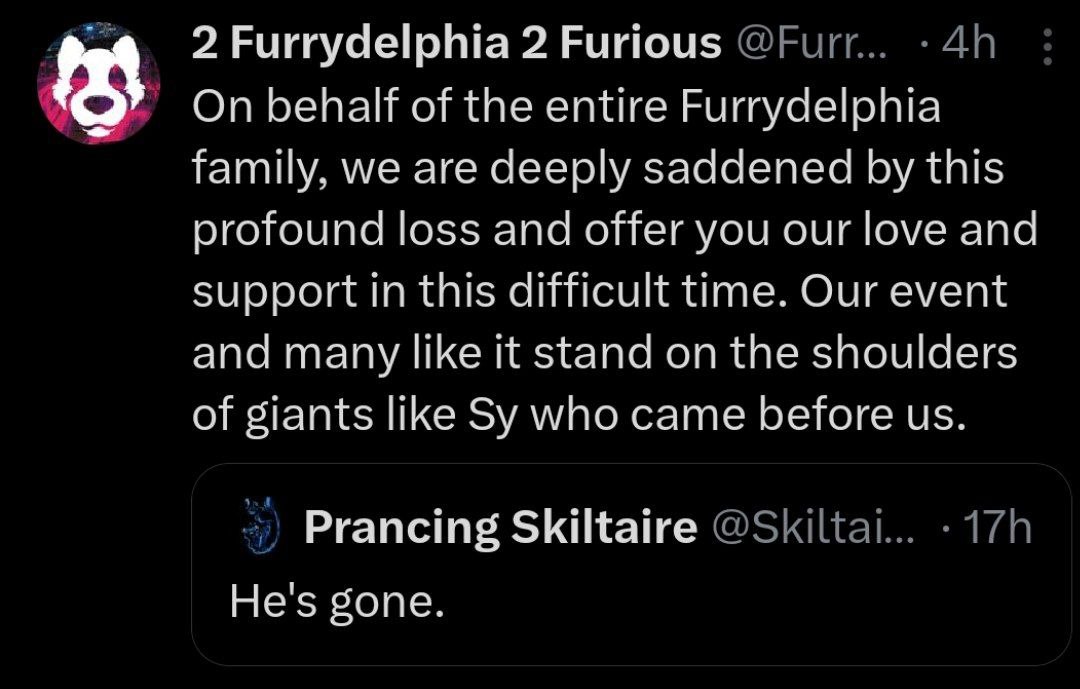Open the three-dot more options menu
This screenshot has width=1080, height=689.
(x=1047, y=46)
